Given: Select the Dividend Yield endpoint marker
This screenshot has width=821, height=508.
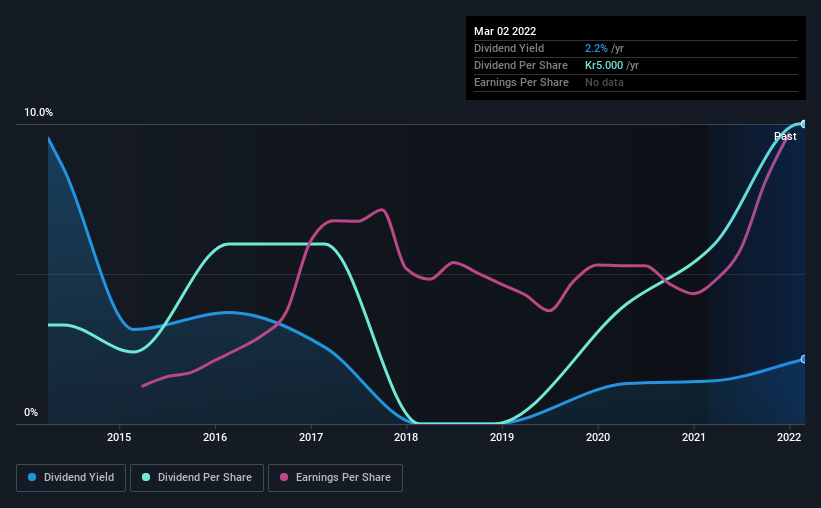Looking at the screenshot, I should [803, 359].
